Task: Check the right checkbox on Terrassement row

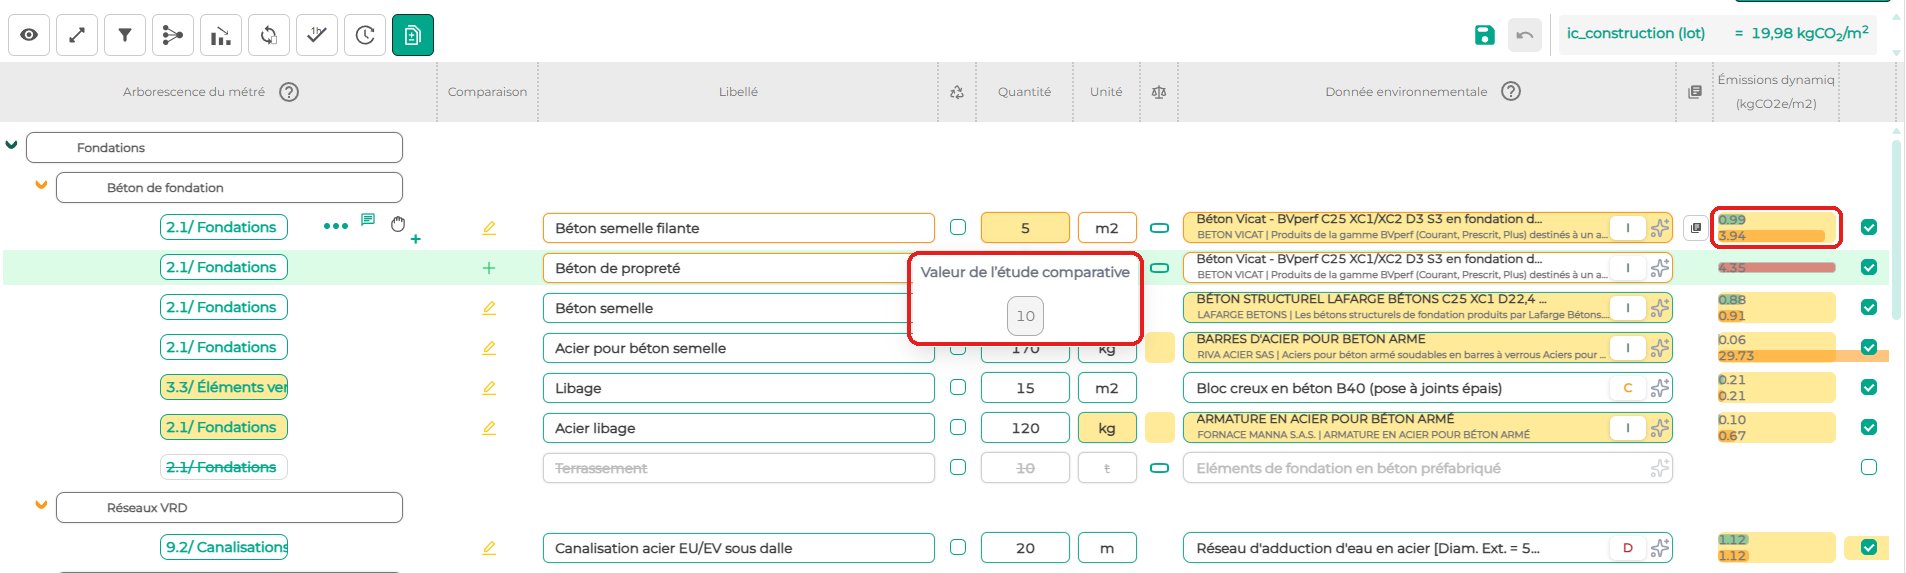Action: [1869, 467]
